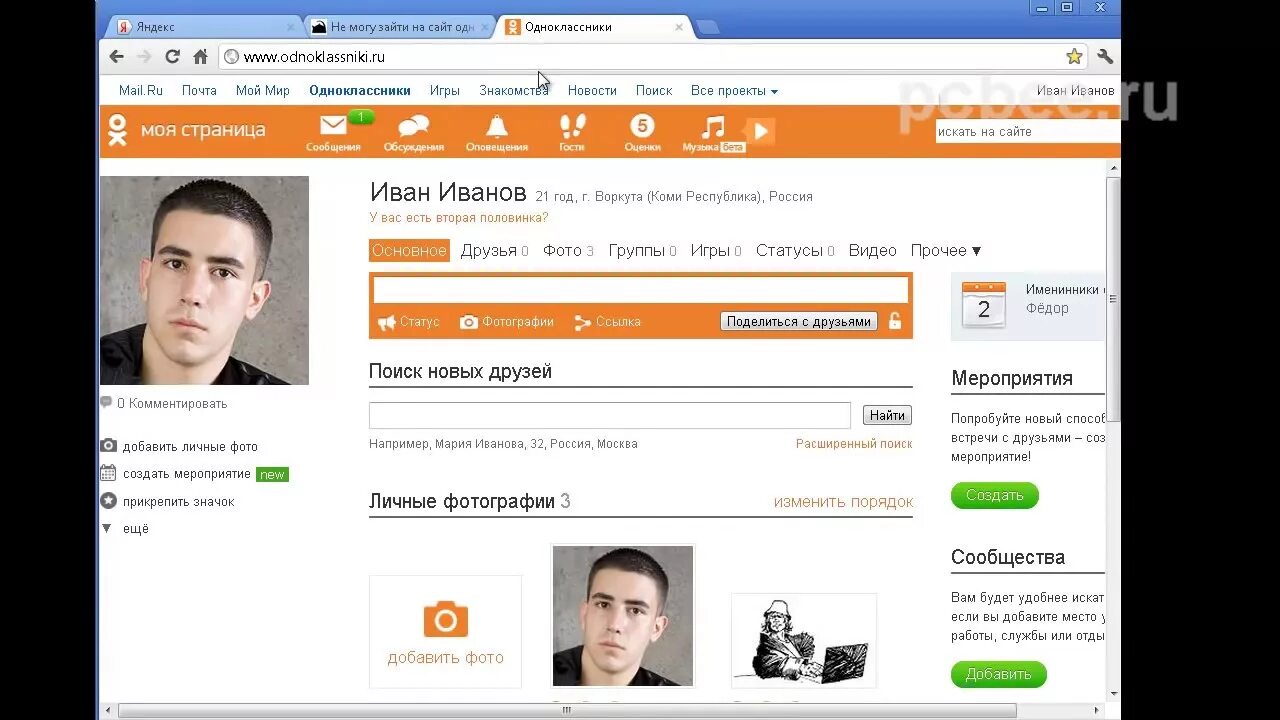Viewport: 1280px width, 720px height.
Task: Click the horizontal page scrollbar
Action: pyautogui.click(x=567, y=711)
